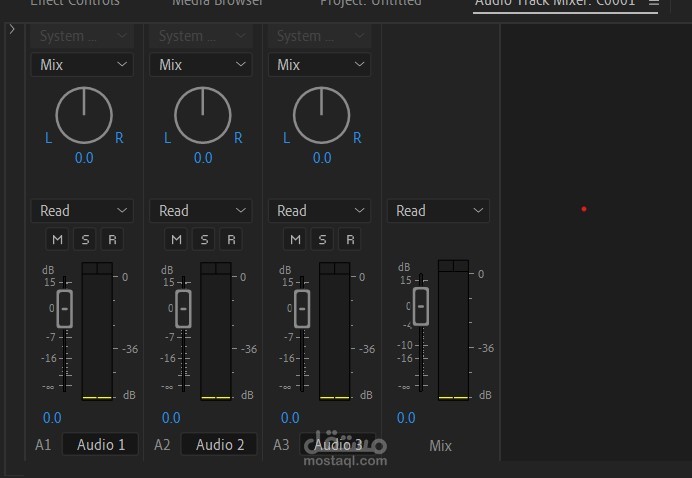Open Audio 2 System input dropdown
Image resolution: width=692 pixels, height=478 pixels.
pyautogui.click(x=201, y=36)
